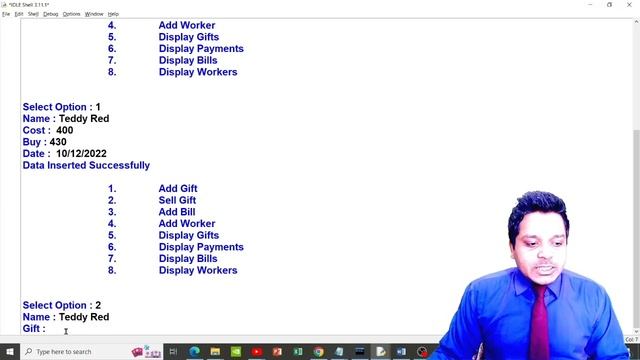The width and height of the screenshot is (640, 360).
Task: Click the 'Data Inserted Successfully' message
Action: (x=86, y=165)
